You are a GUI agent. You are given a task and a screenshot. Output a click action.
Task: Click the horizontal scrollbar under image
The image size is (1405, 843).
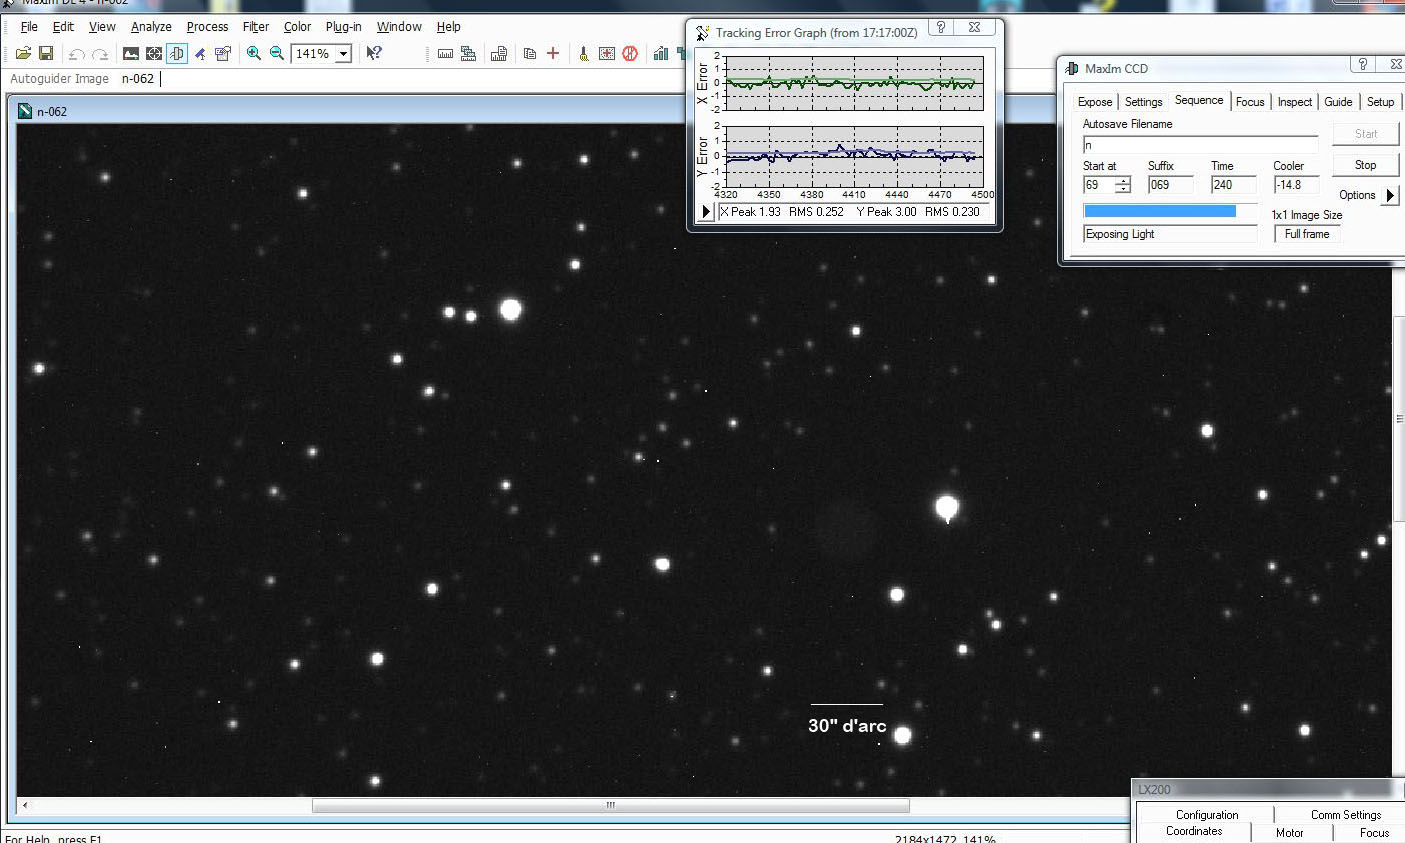tap(610, 805)
